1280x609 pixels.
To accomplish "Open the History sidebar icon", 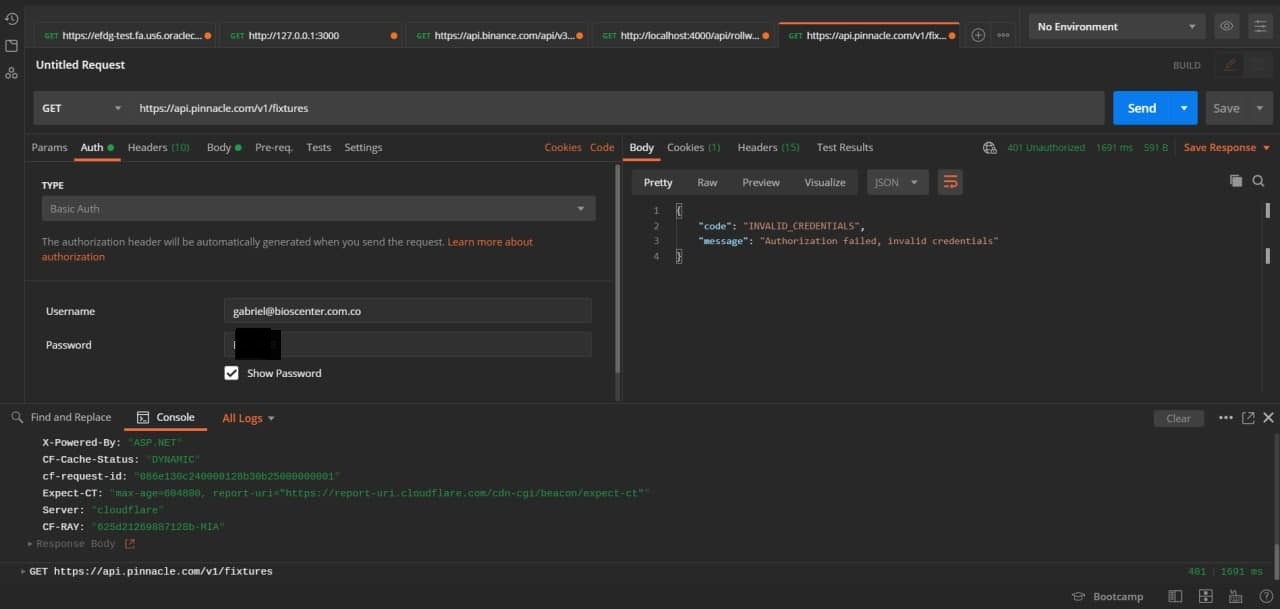I will [11, 19].
